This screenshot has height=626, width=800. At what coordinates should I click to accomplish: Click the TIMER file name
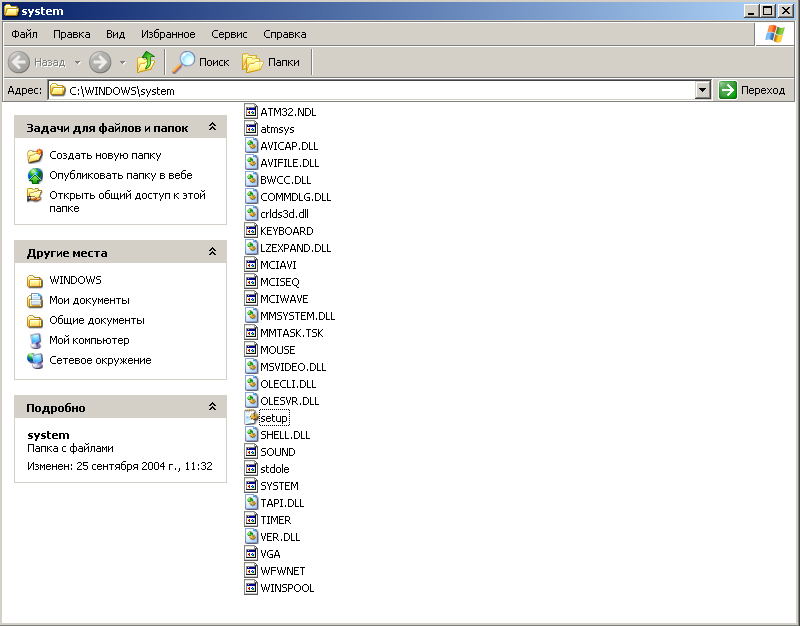[x=276, y=520]
